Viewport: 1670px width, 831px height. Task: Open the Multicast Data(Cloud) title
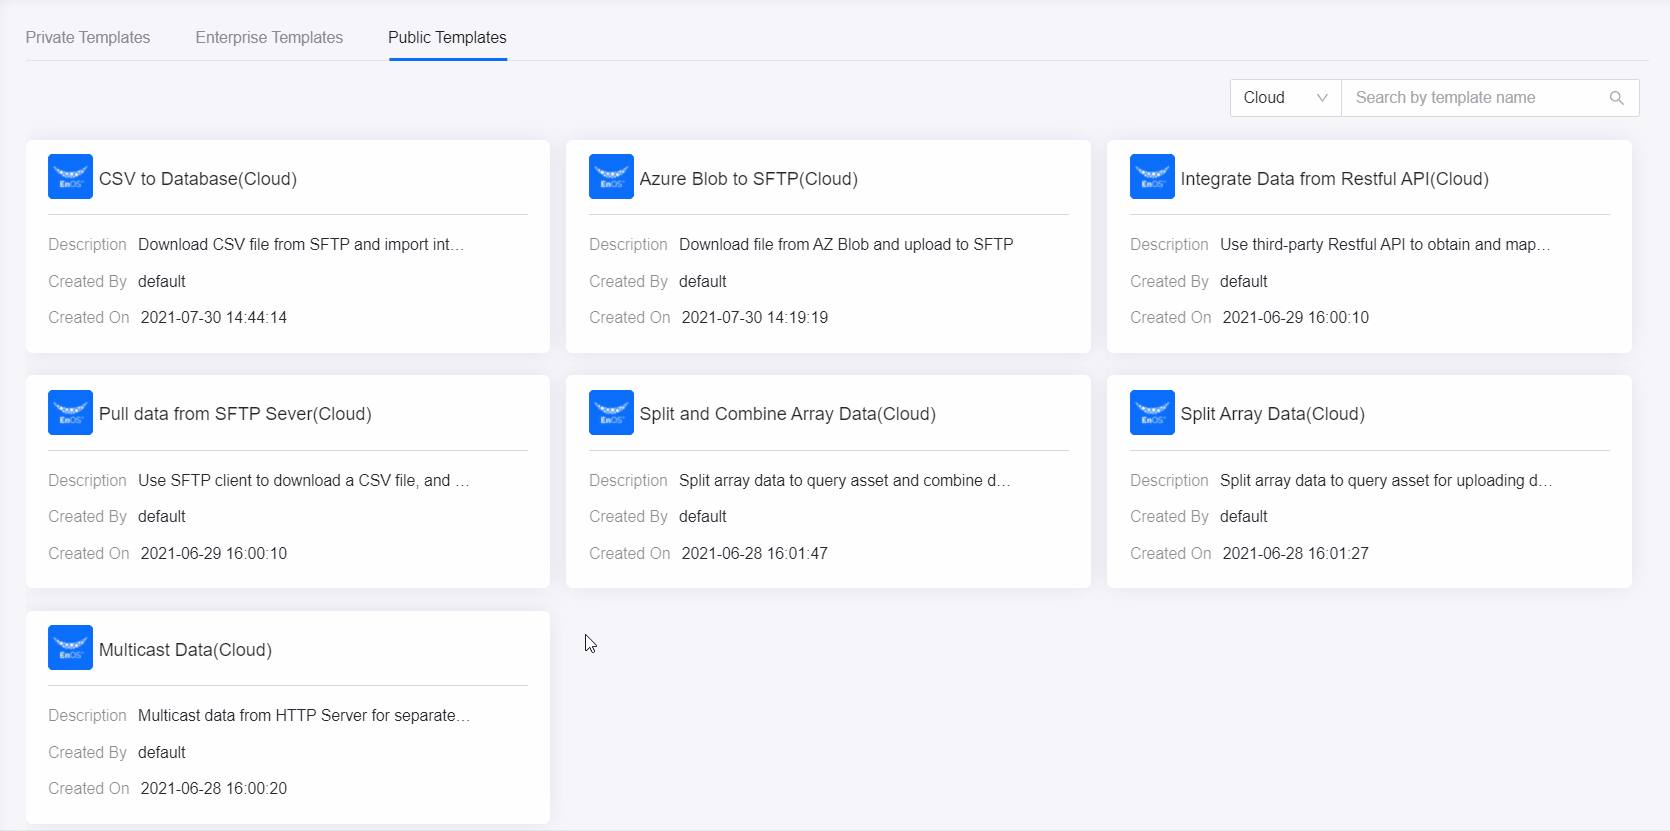(x=185, y=650)
